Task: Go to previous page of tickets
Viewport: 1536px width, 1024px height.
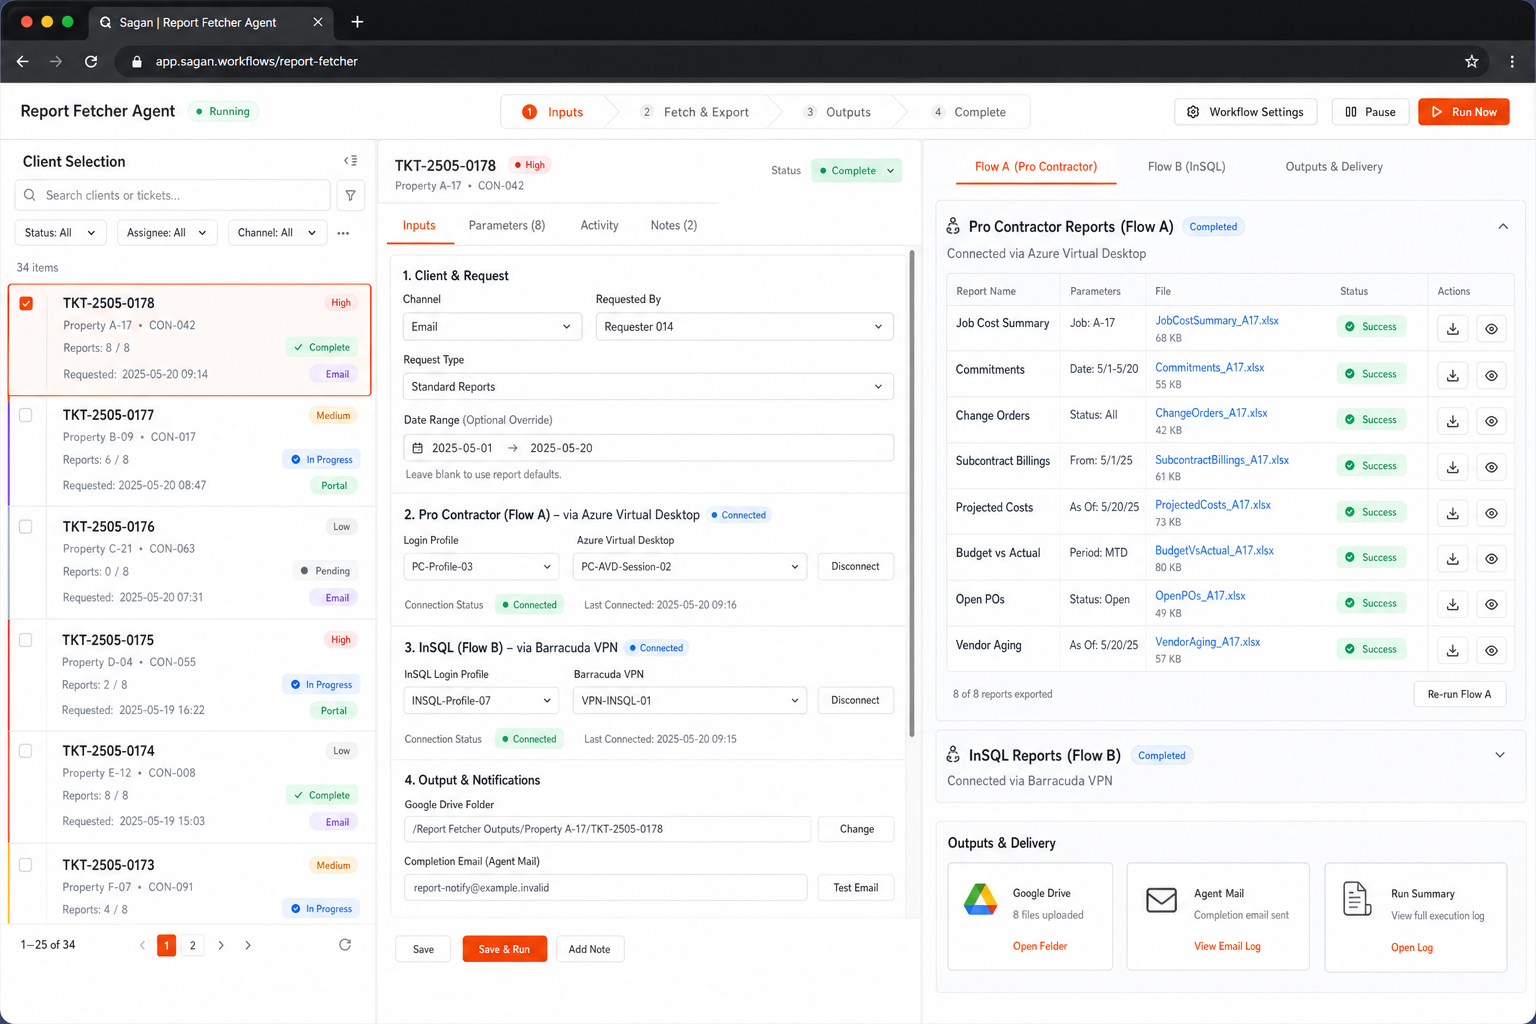Action: tap(142, 945)
